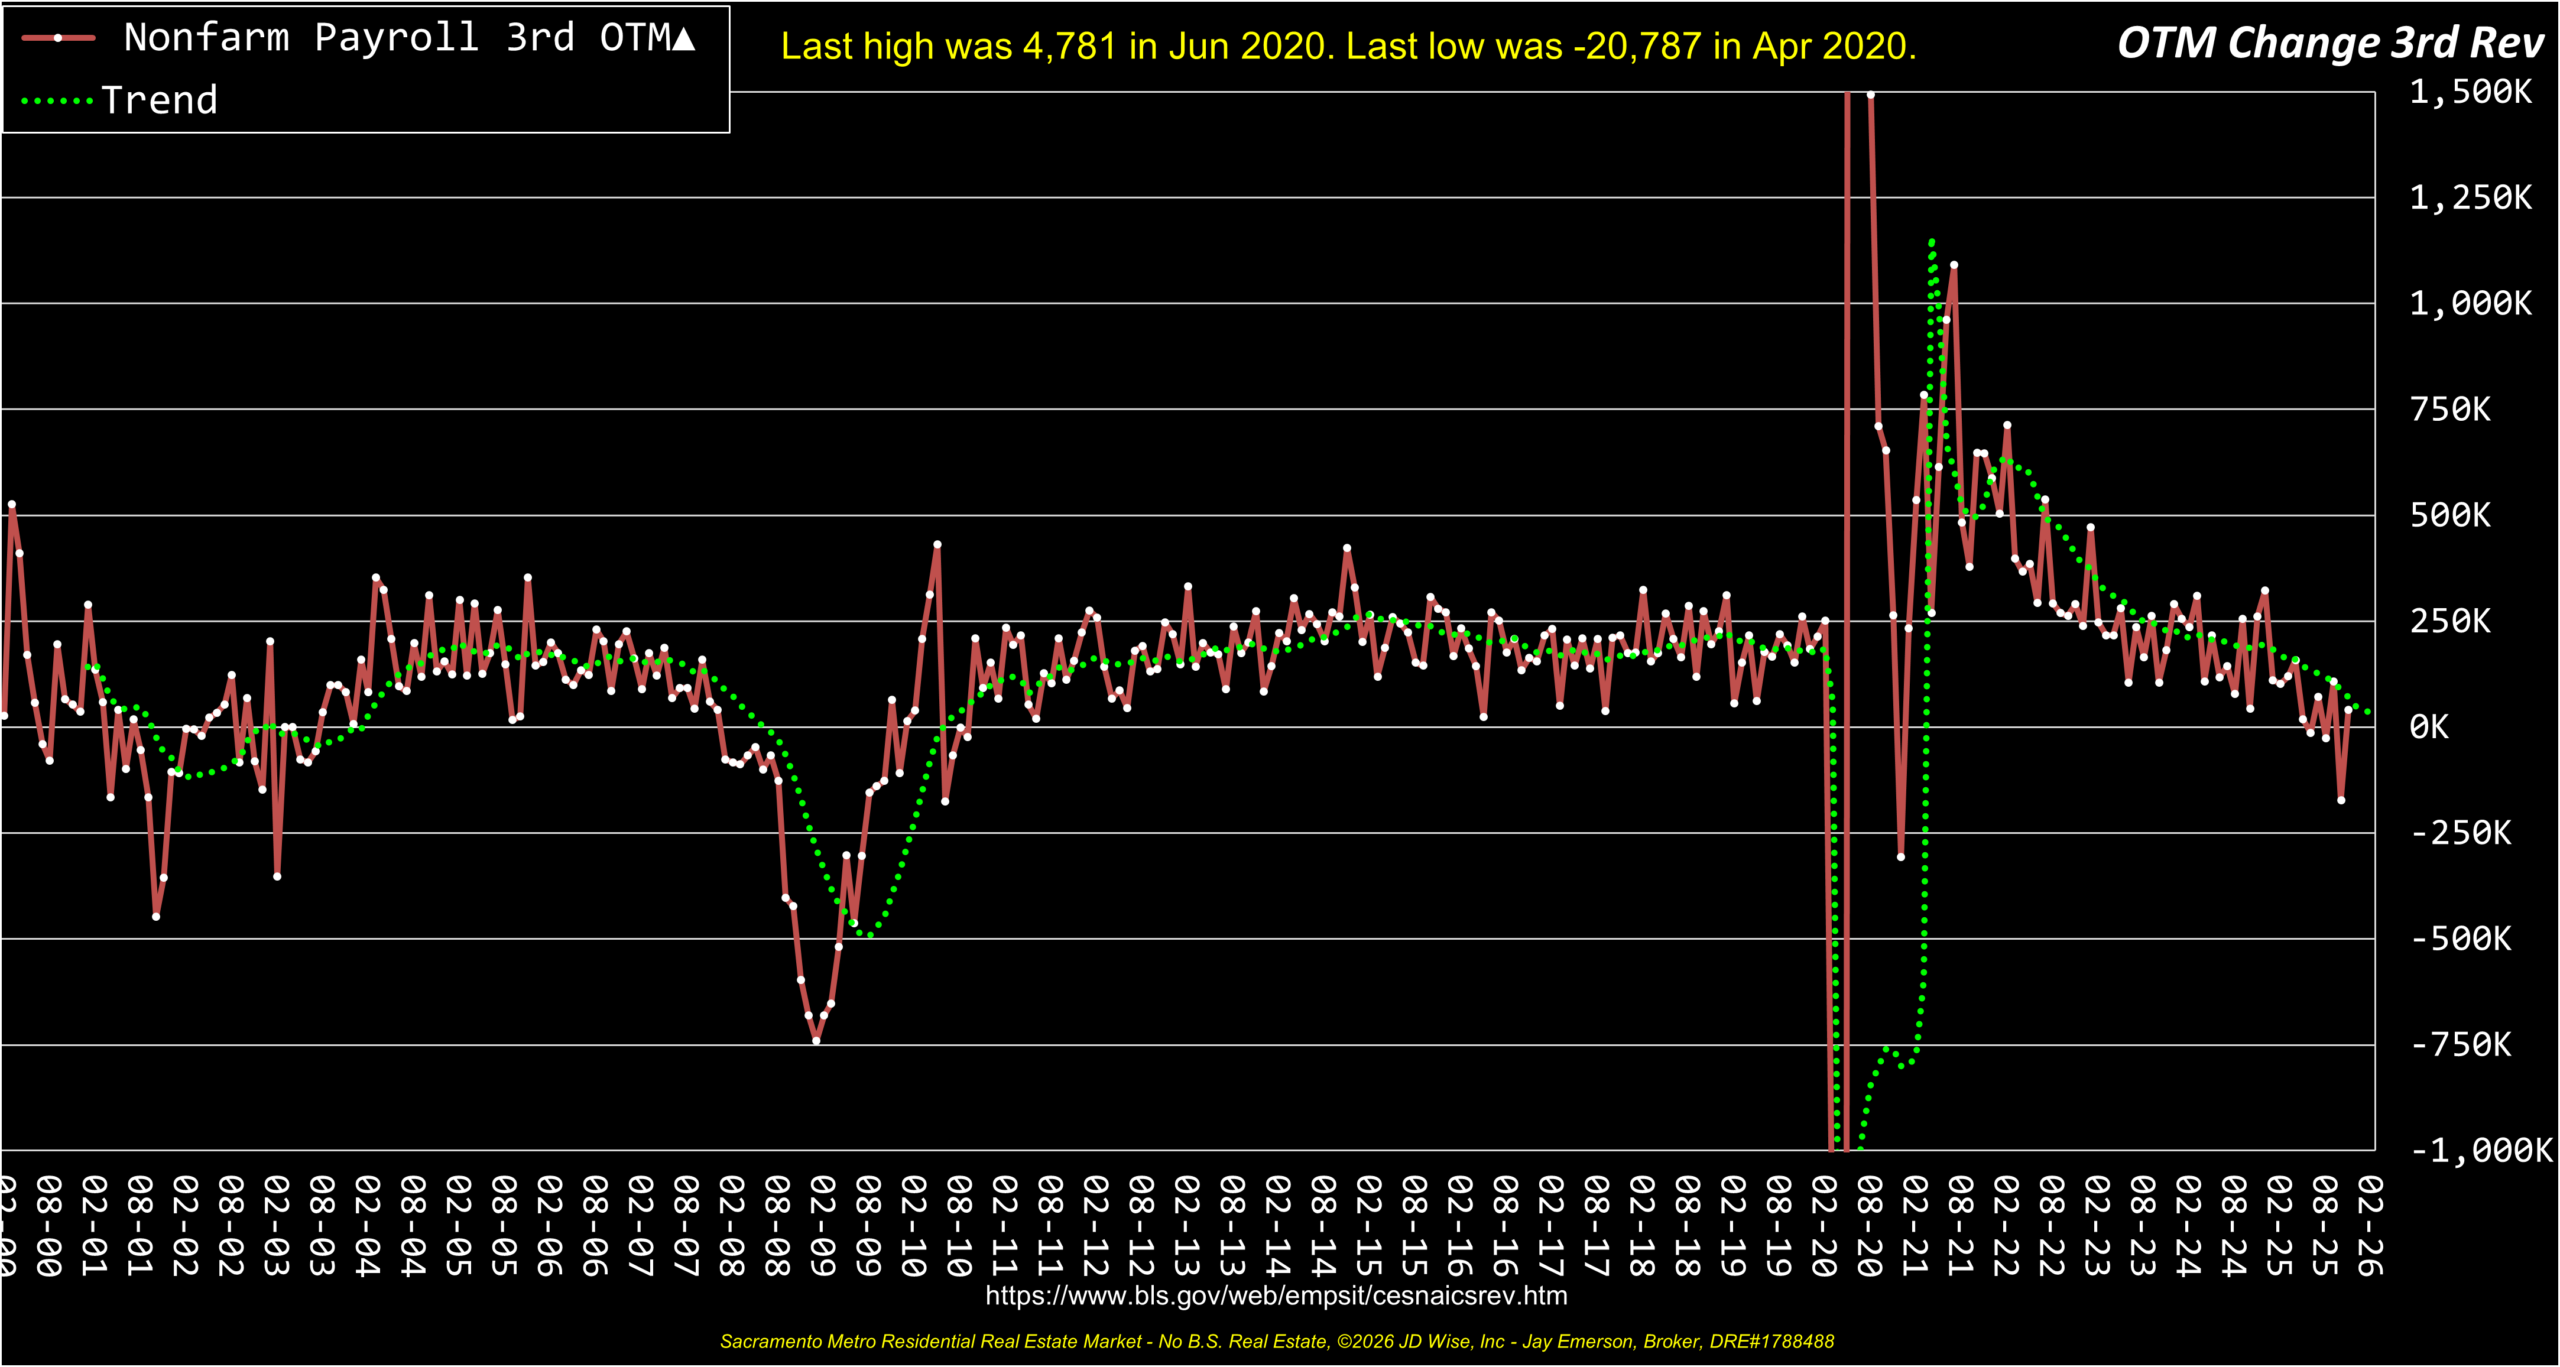Click the yellow Last high/low summary text
2560x1367 pixels.
coord(1347,47)
